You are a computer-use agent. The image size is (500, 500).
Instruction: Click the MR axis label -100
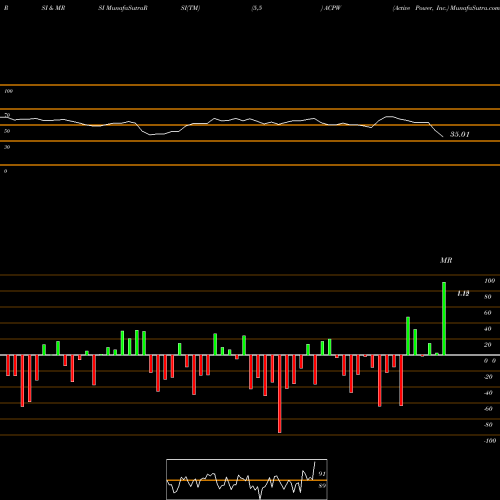pos(490,441)
